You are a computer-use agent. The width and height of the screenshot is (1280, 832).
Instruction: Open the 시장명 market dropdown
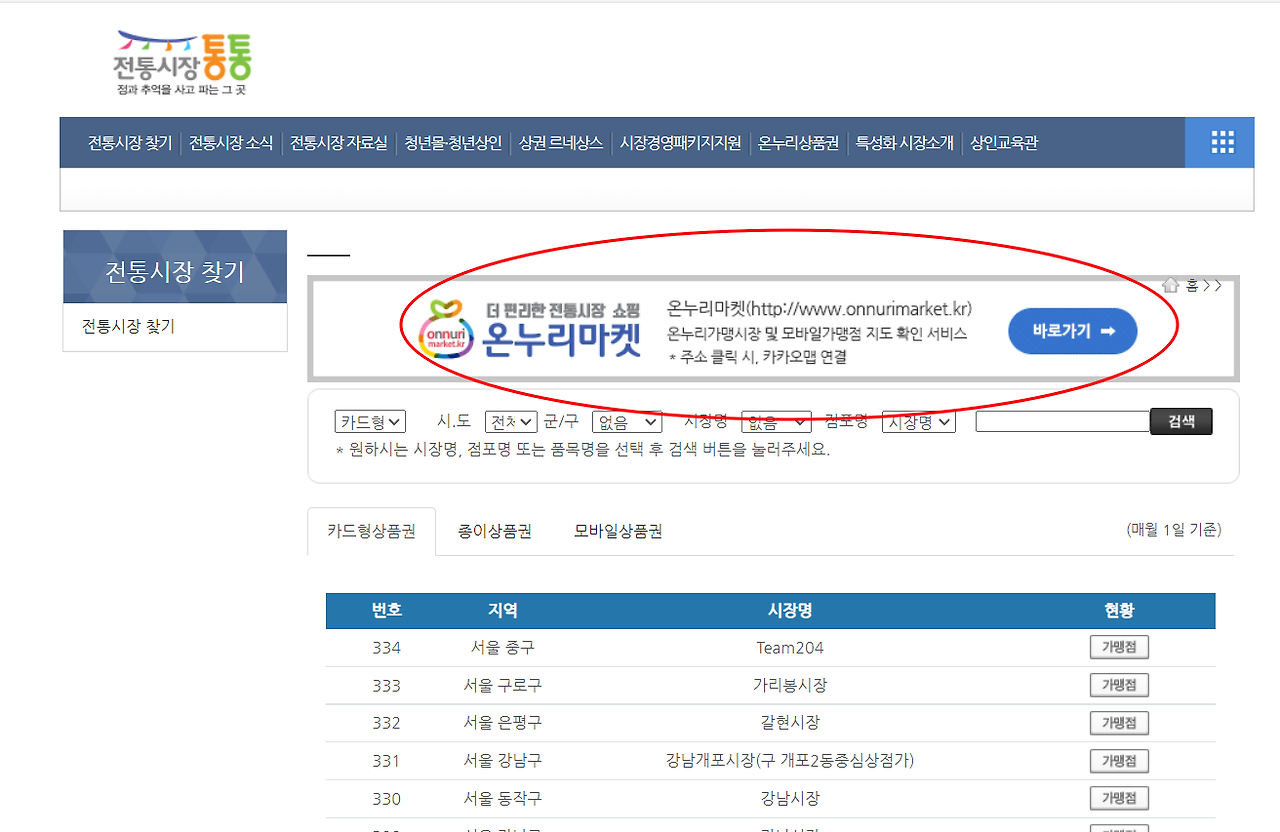tap(776, 422)
